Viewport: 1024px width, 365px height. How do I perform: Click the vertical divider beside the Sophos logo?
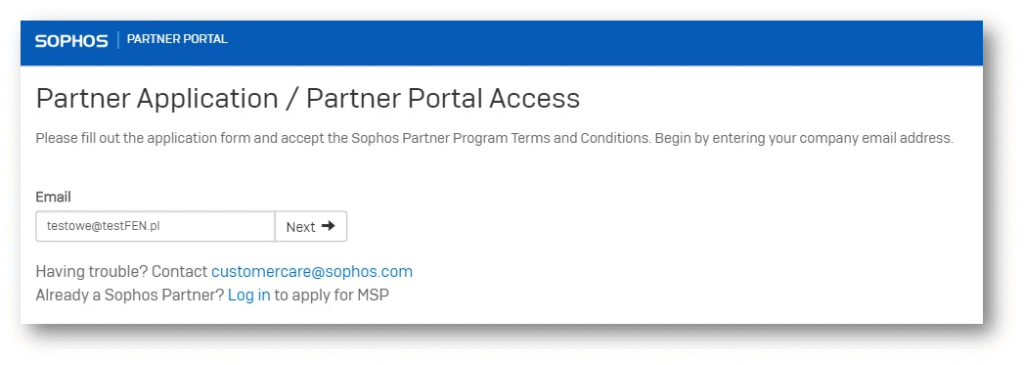[118, 40]
